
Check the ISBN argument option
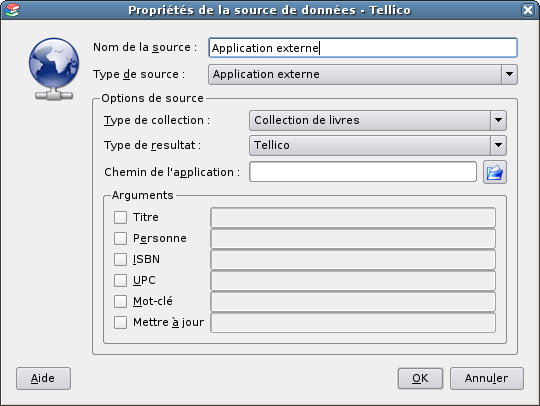[x=121, y=259]
